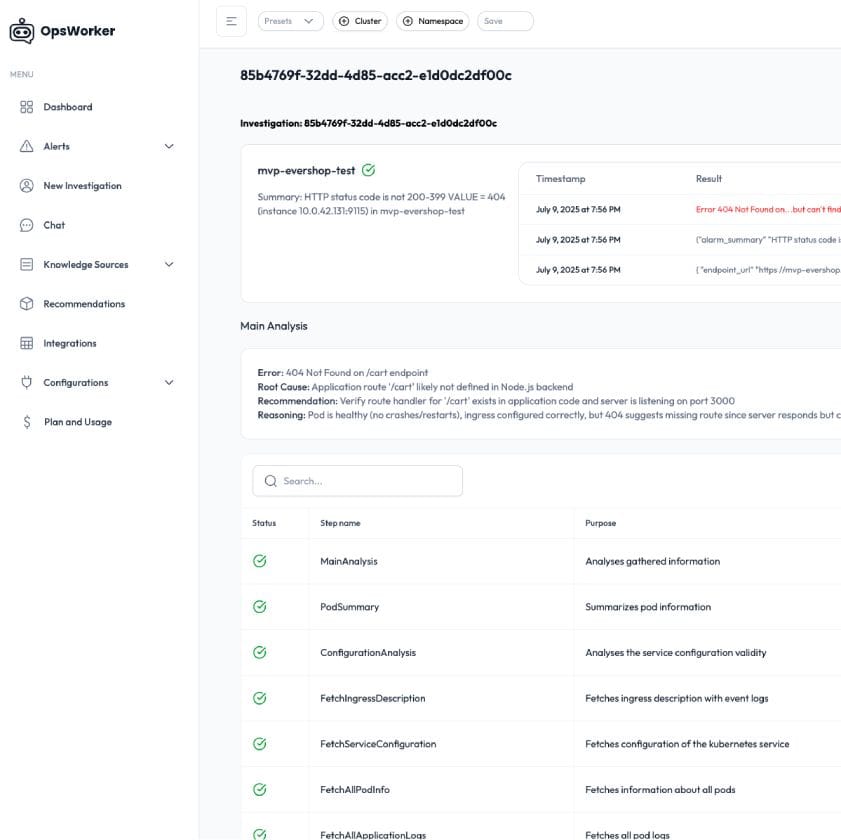Screen dimensions: 841x840
Task: Click green status check next to mvp-evershop-test
Action: (x=368, y=171)
